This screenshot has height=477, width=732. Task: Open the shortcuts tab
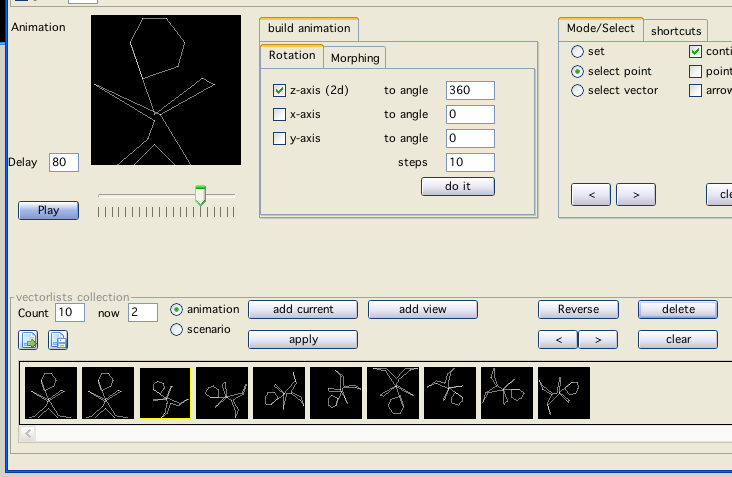point(677,31)
